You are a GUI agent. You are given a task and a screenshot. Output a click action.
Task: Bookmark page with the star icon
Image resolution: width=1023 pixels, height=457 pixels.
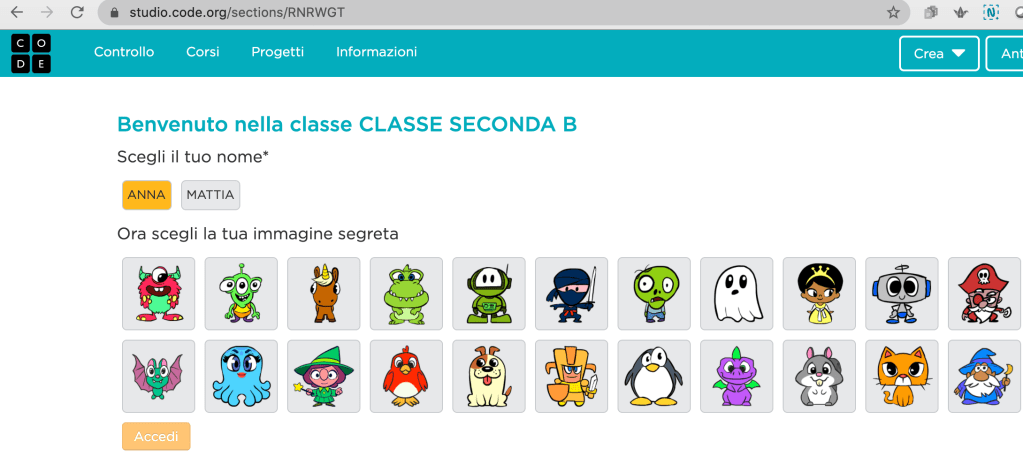pos(893,12)
